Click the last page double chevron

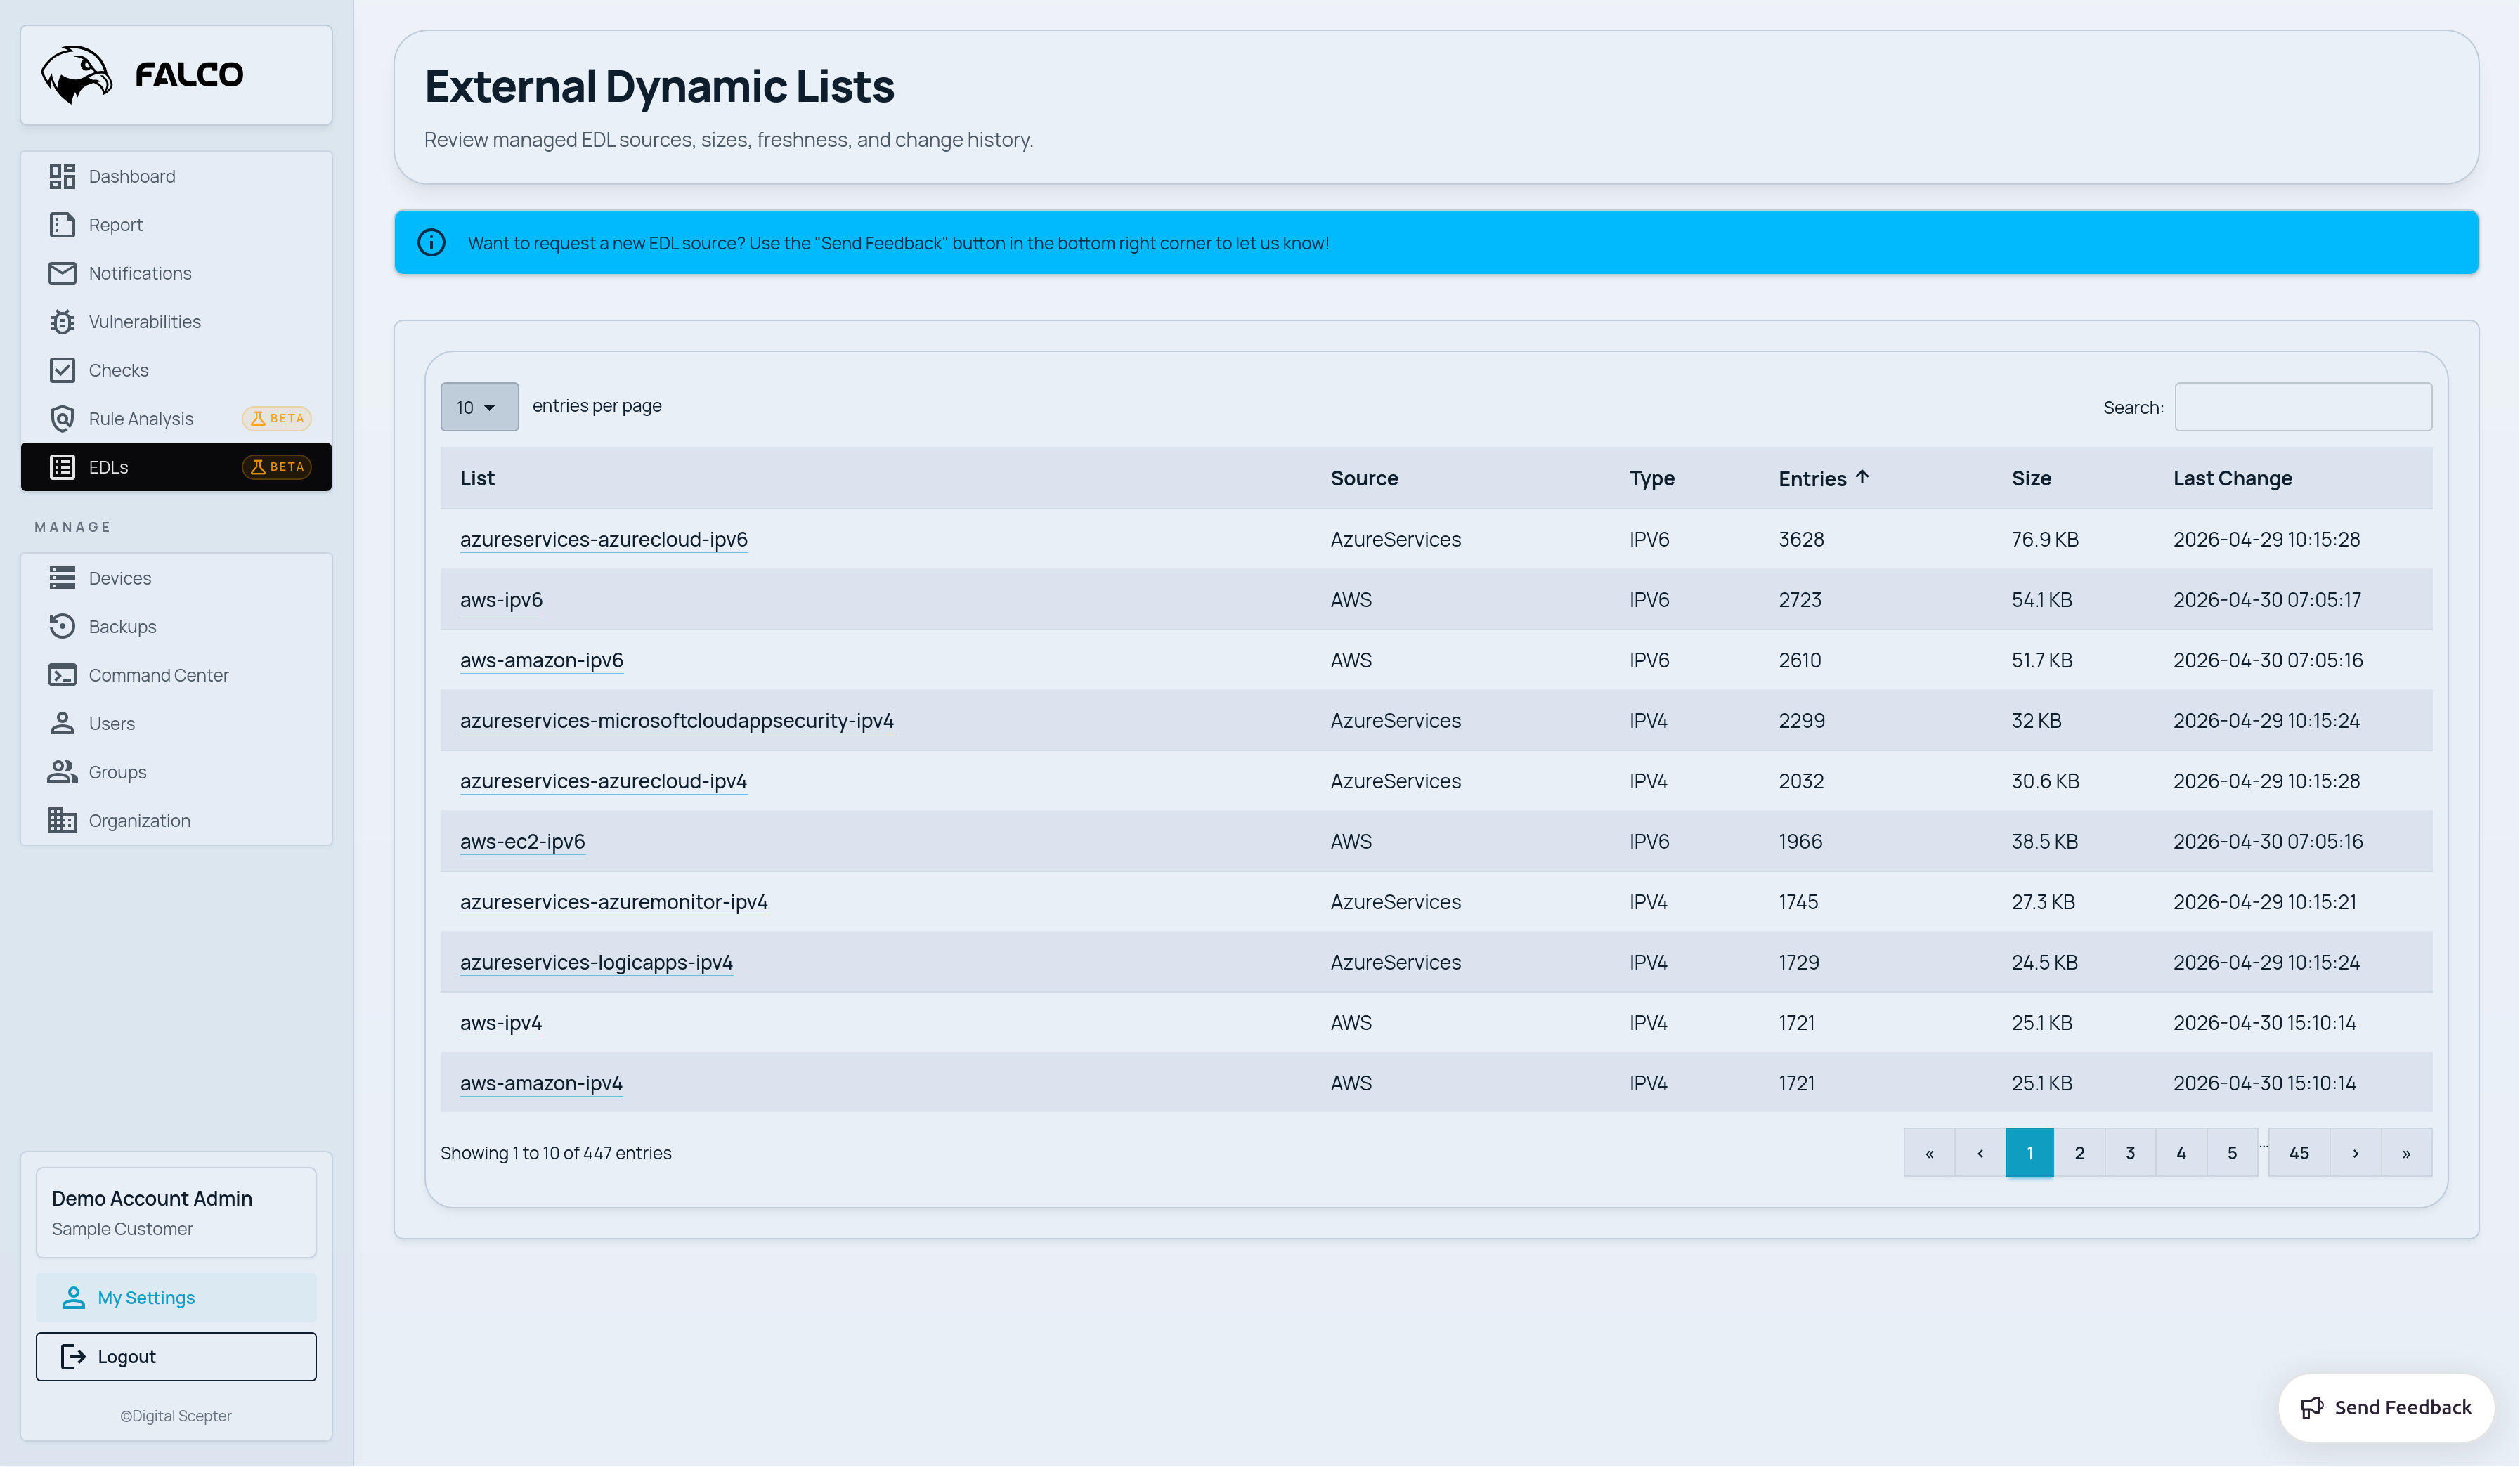[2407, 1153]
